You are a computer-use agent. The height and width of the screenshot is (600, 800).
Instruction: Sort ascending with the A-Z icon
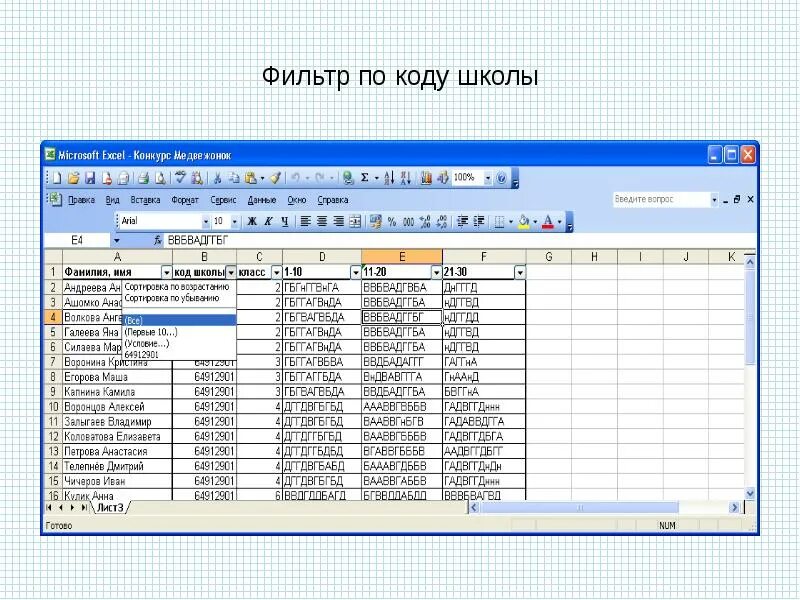pos(389,178)
